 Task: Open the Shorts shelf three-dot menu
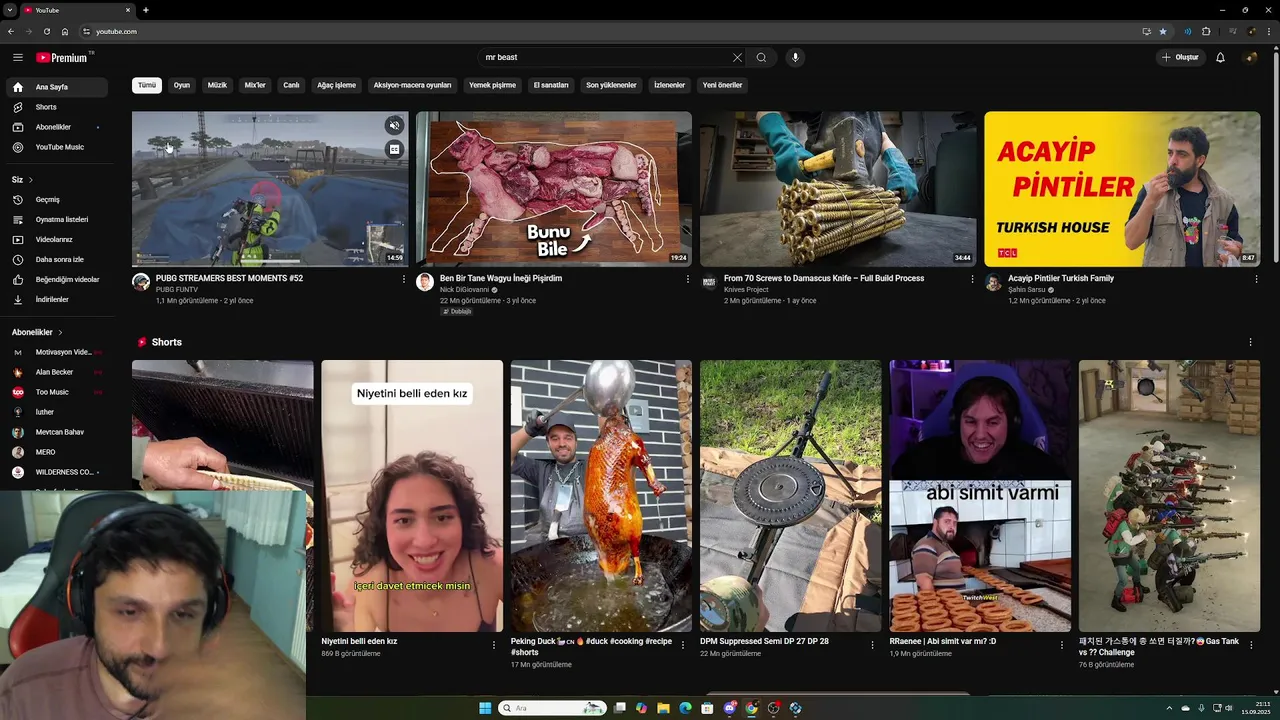pyautogui.click(x=1250, y=342)
